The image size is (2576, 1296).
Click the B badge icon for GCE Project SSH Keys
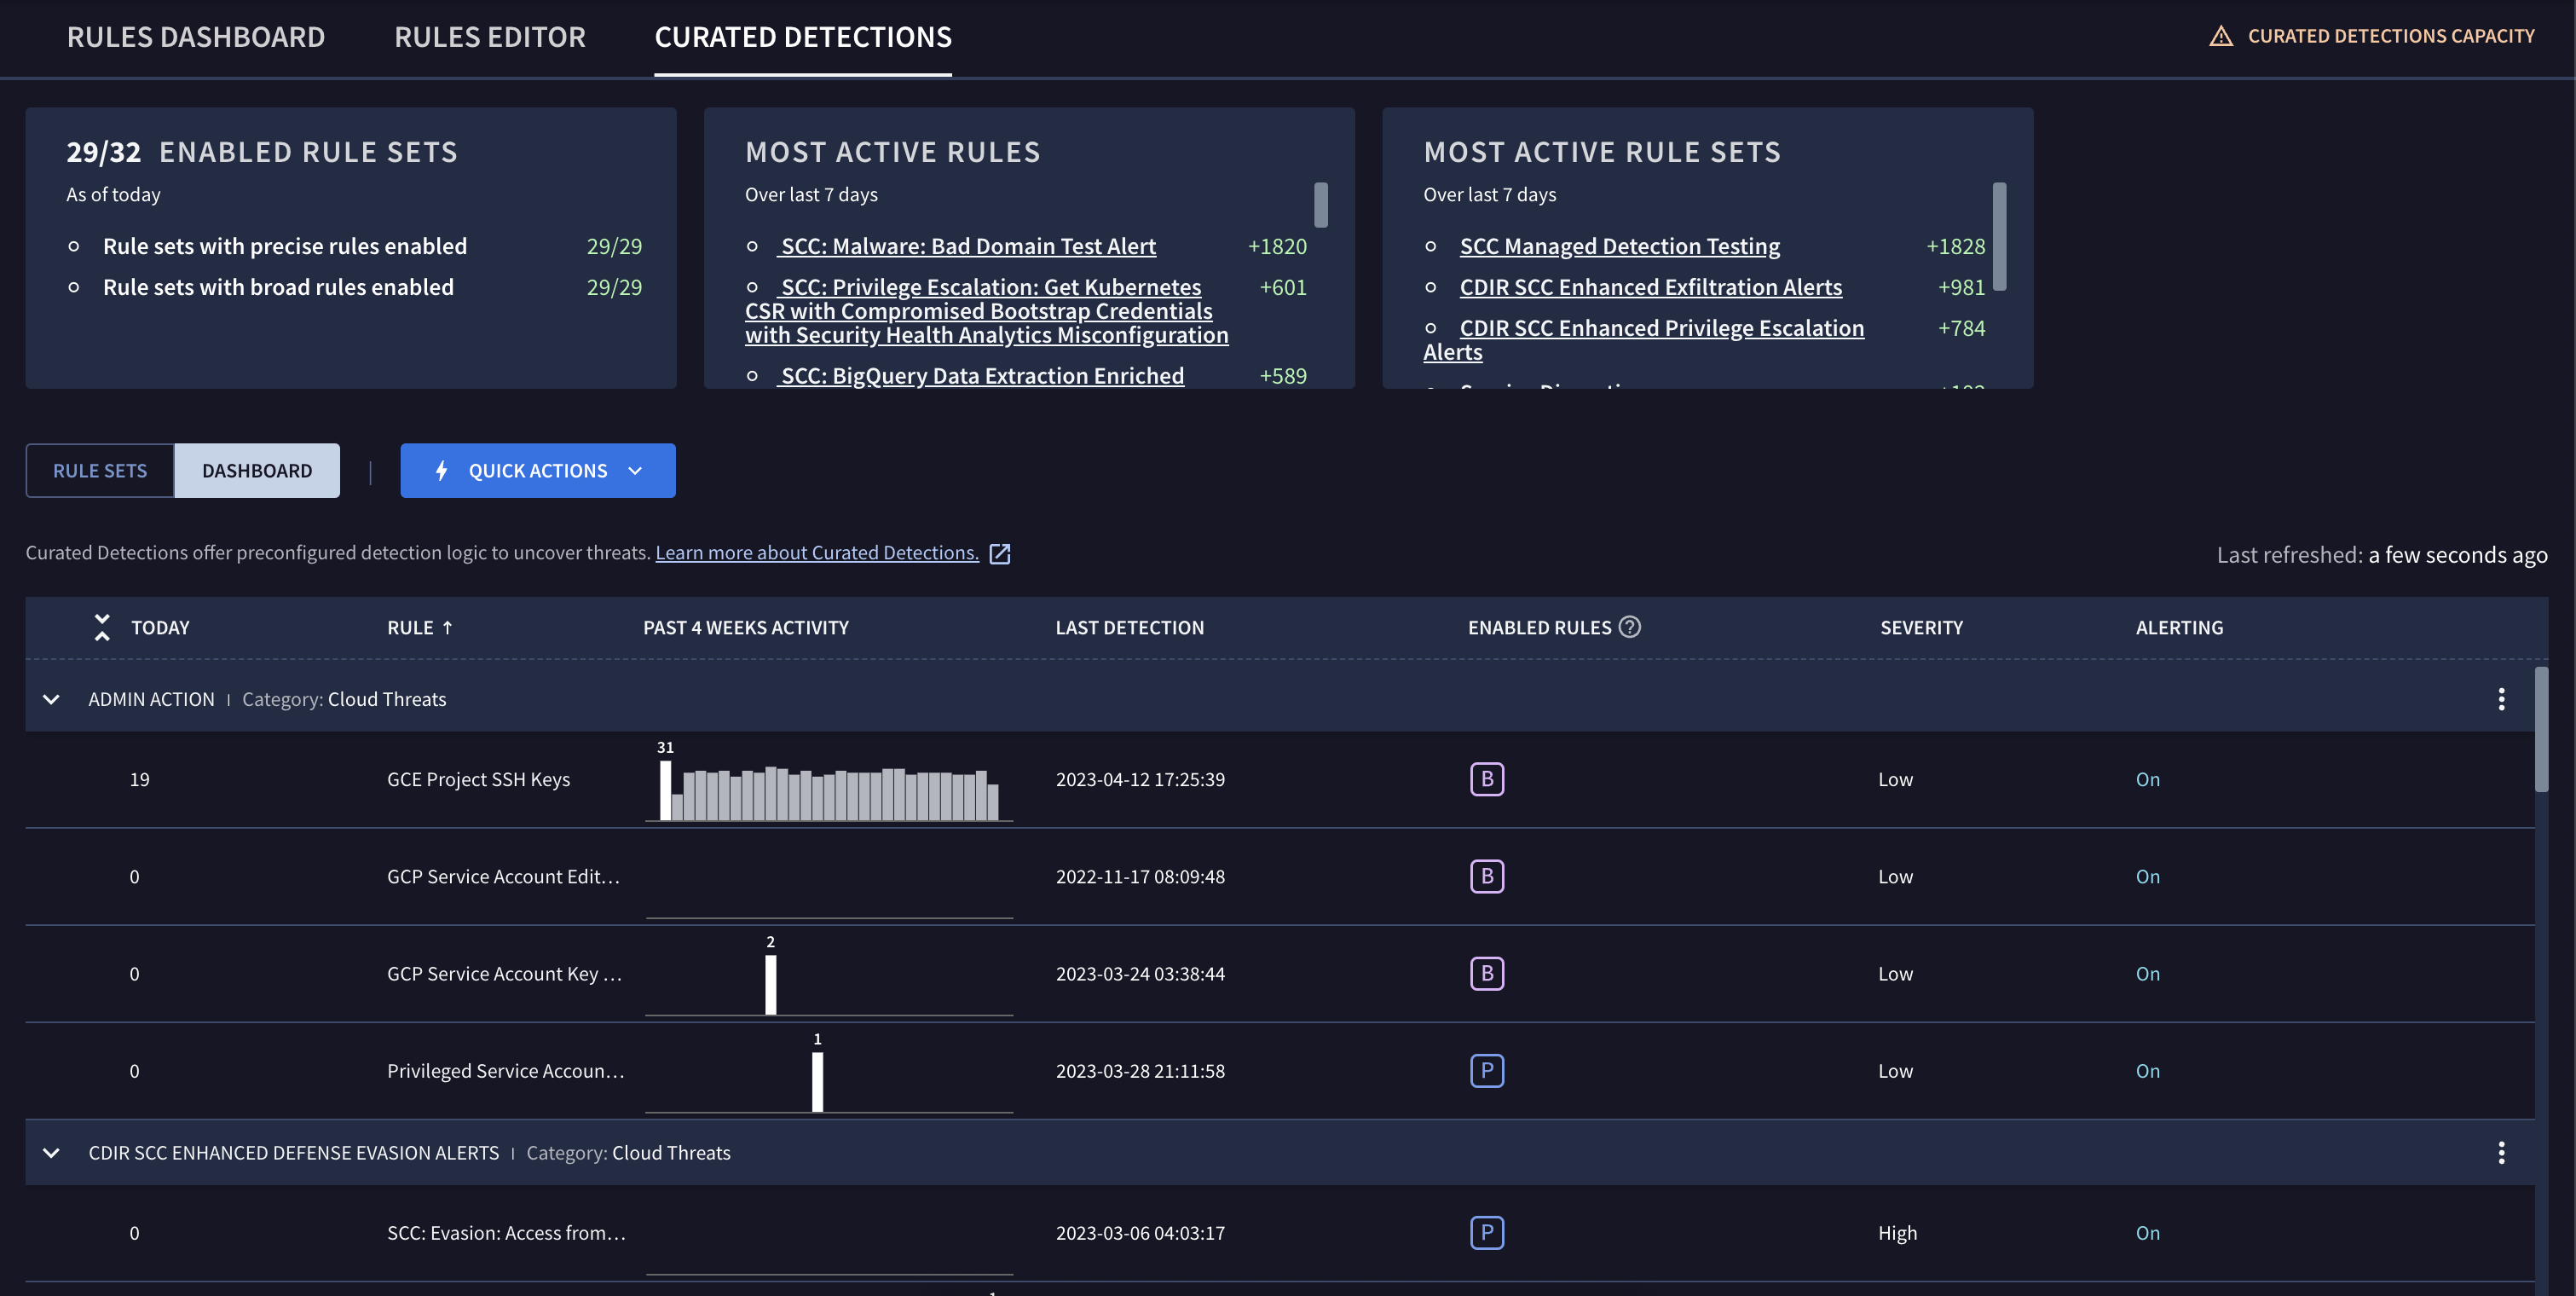coord(1486,777)
